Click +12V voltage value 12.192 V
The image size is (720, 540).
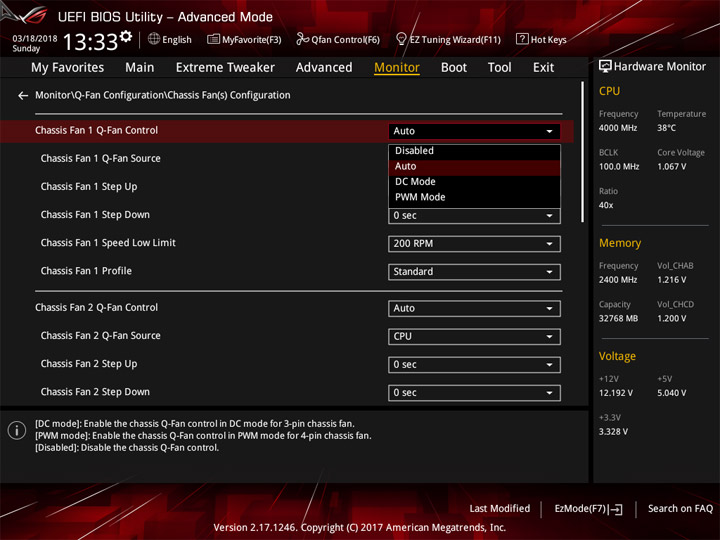pos(615,393)
